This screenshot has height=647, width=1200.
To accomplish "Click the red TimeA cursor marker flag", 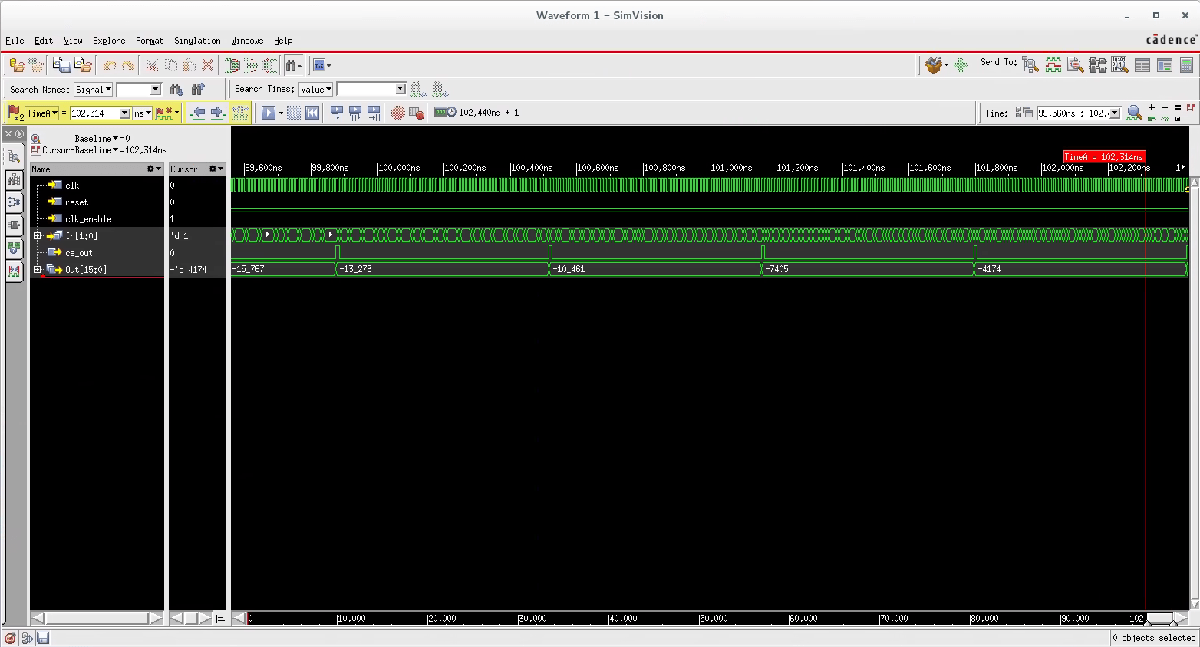I will coord(1104,157).
